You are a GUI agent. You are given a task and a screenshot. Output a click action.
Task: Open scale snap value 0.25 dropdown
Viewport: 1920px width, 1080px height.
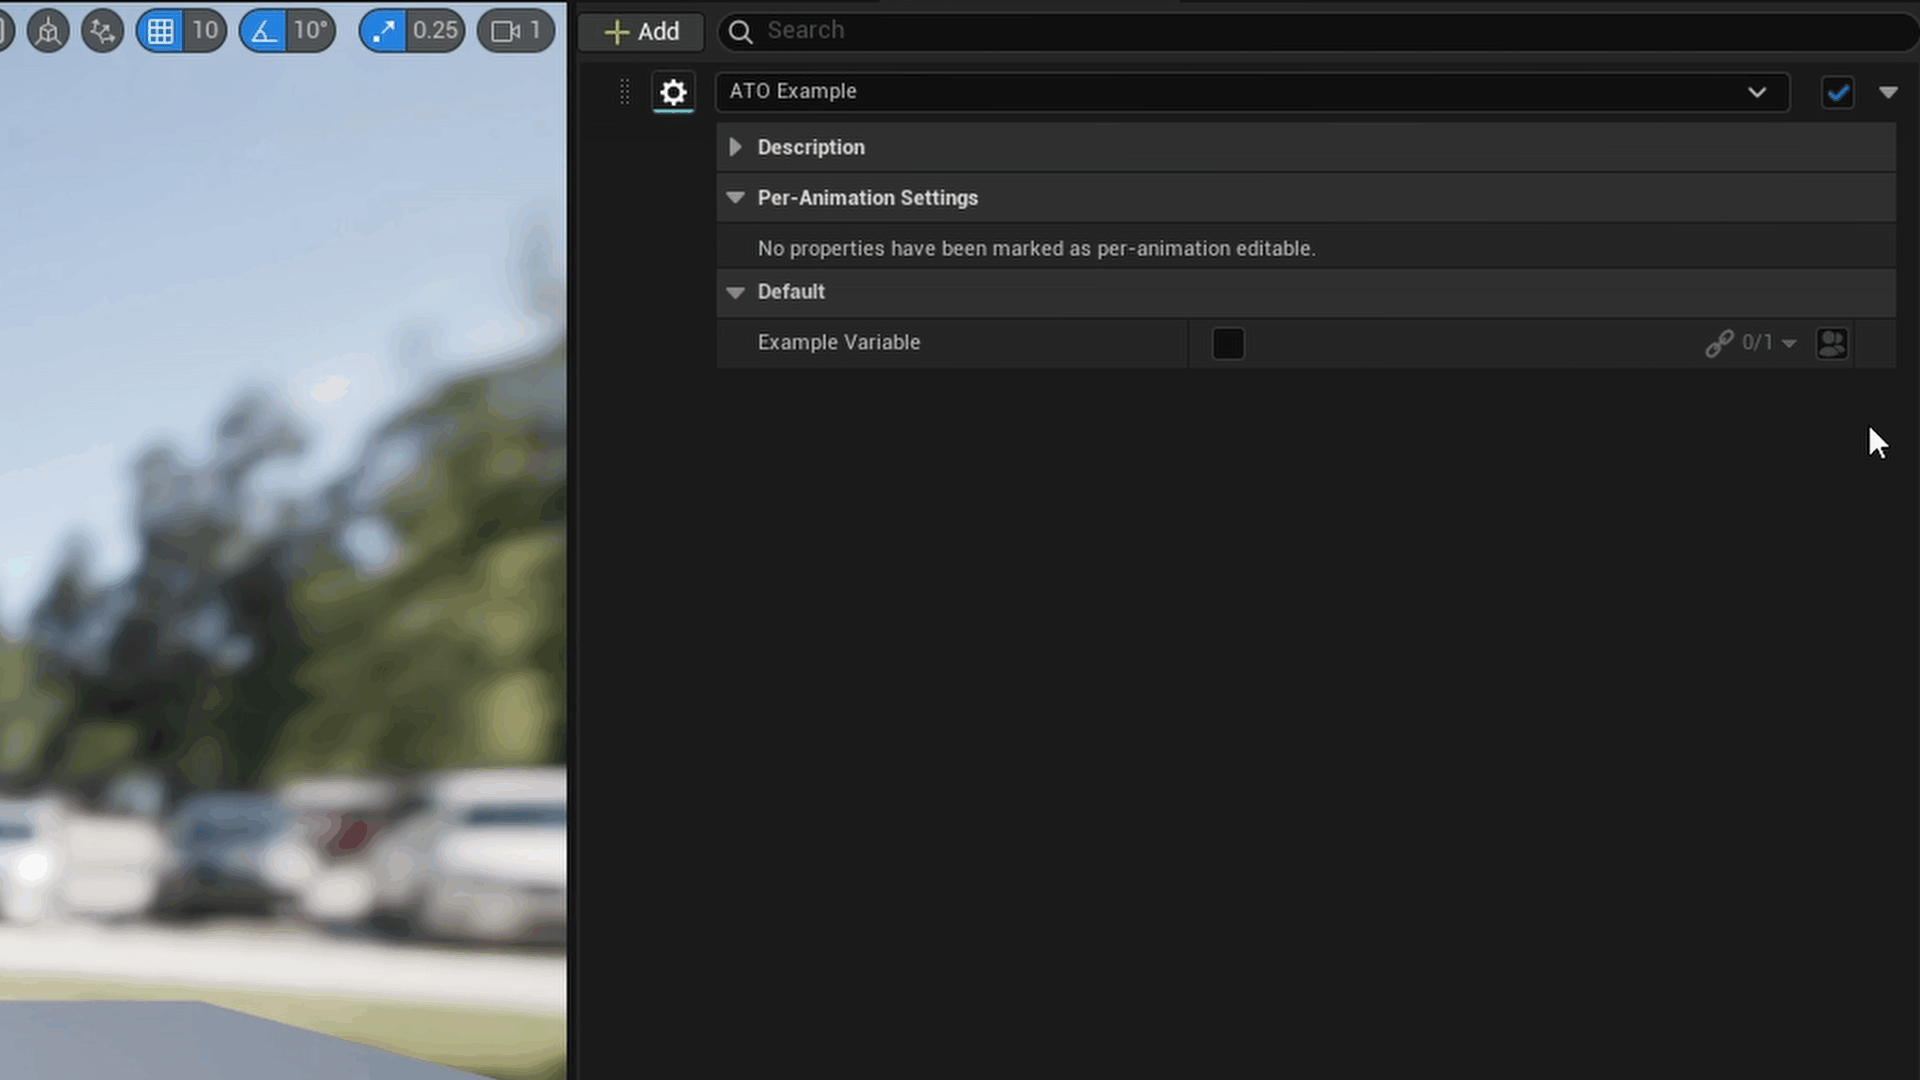[436, 31]
